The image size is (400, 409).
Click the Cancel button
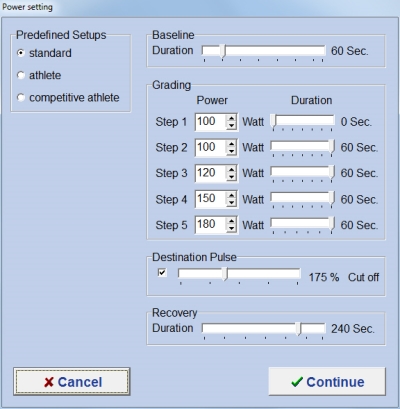point(72,382)
